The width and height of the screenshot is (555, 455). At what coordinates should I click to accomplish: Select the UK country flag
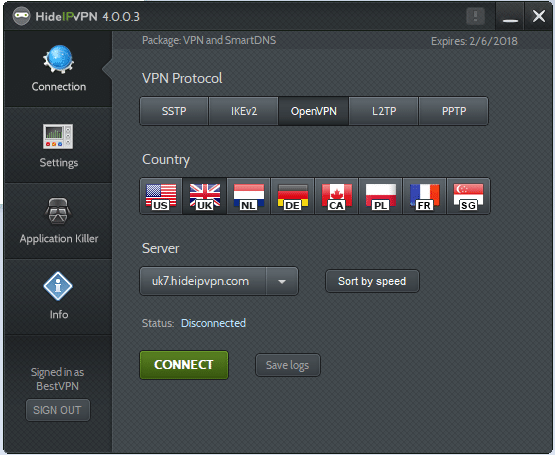[x=205, y=196]
